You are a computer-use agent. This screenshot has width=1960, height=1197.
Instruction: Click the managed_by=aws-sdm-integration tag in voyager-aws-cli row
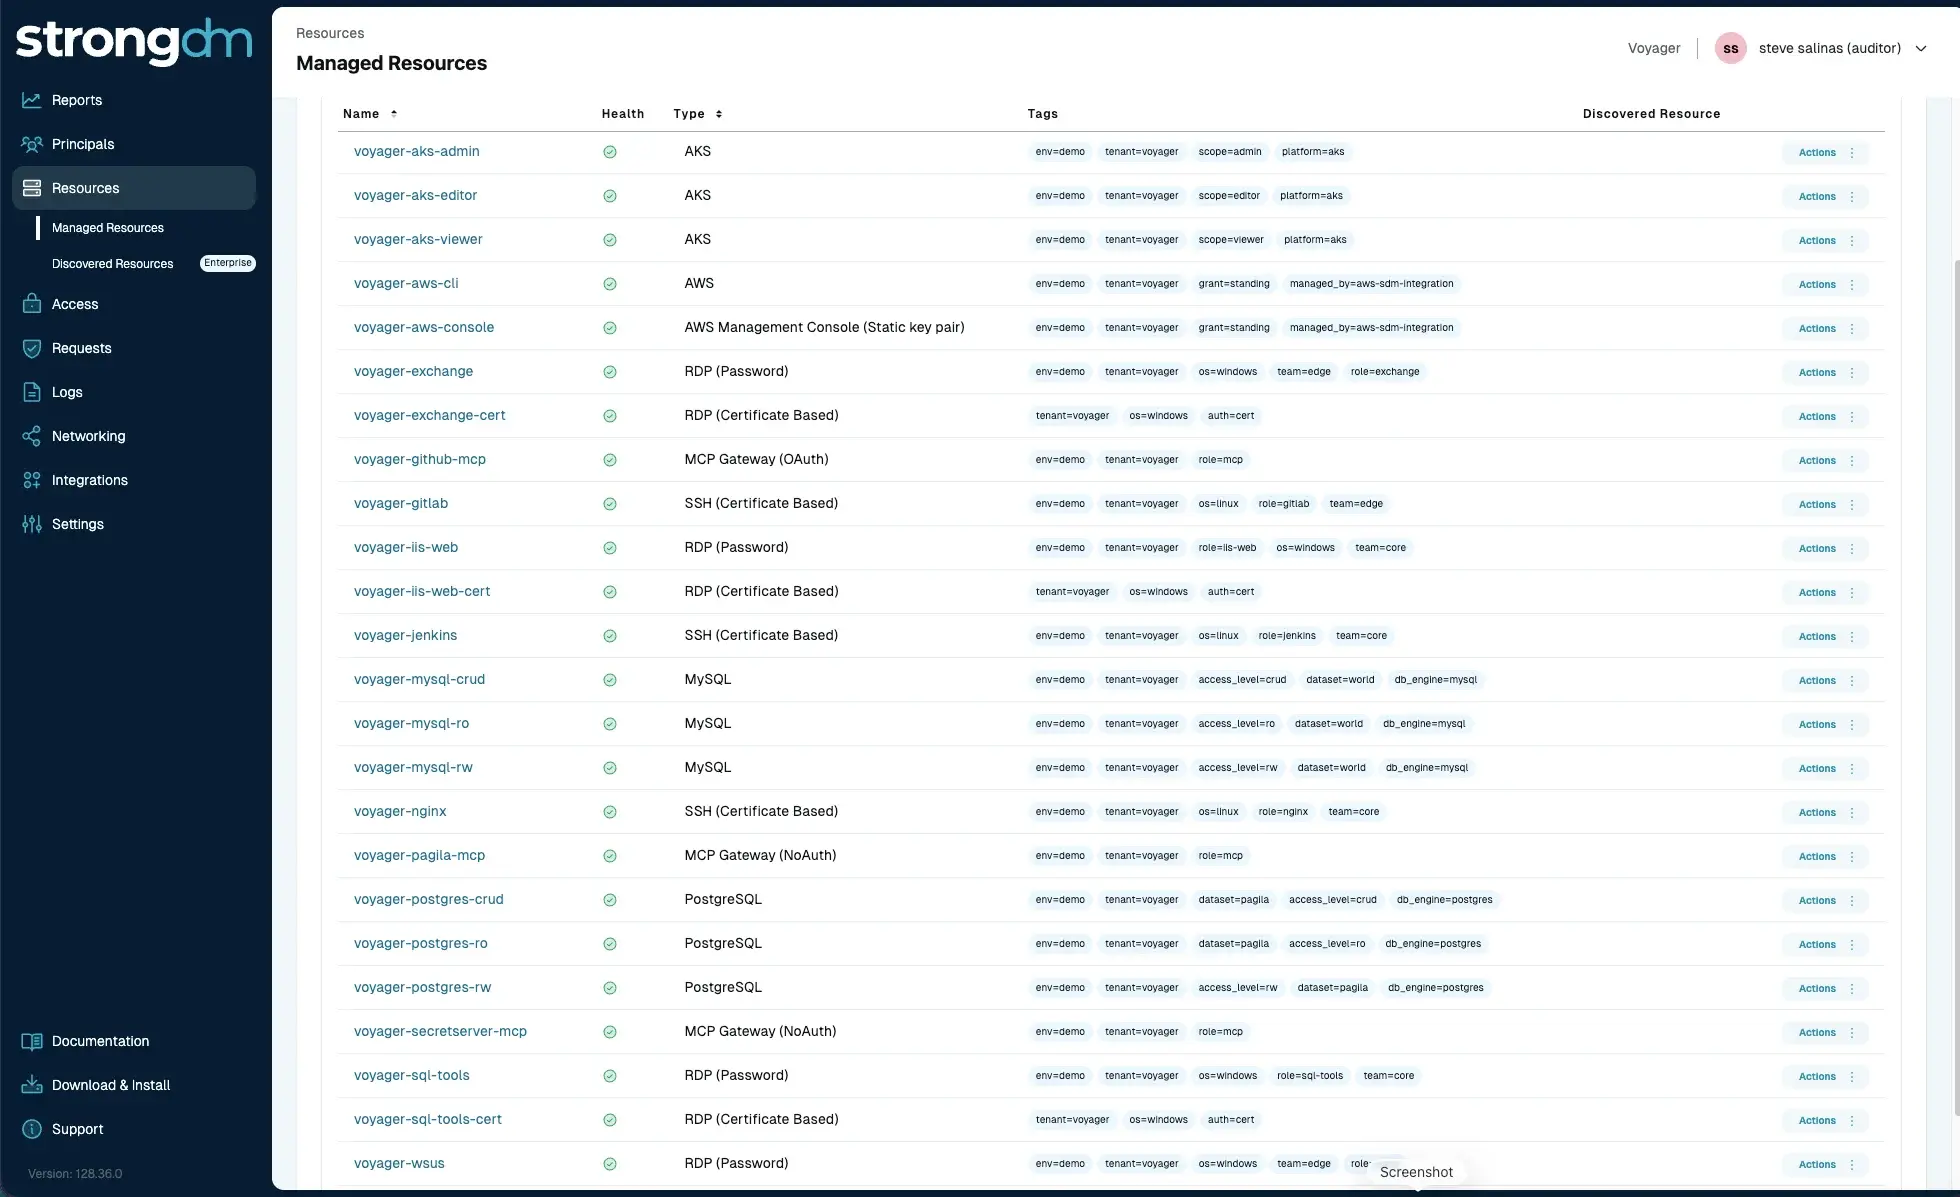point(1371,284)
